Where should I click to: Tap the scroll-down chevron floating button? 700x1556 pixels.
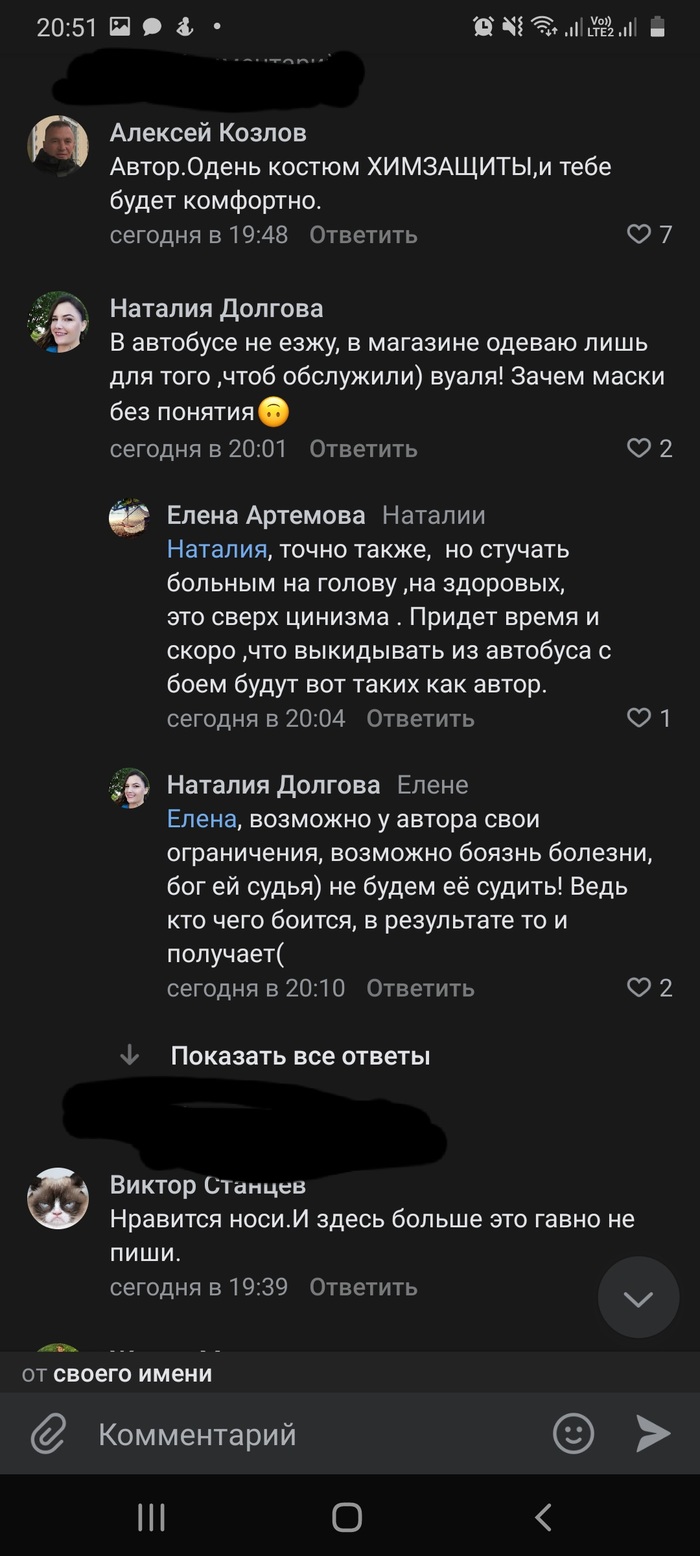coord(638,1298)
